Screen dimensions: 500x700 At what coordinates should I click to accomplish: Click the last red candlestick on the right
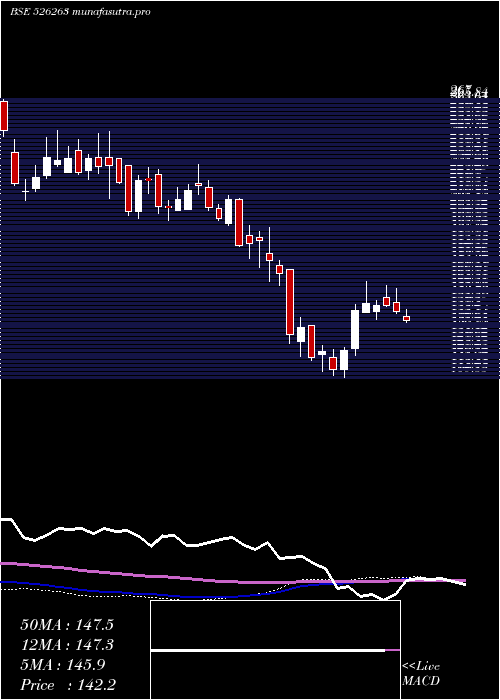point(406,317)
